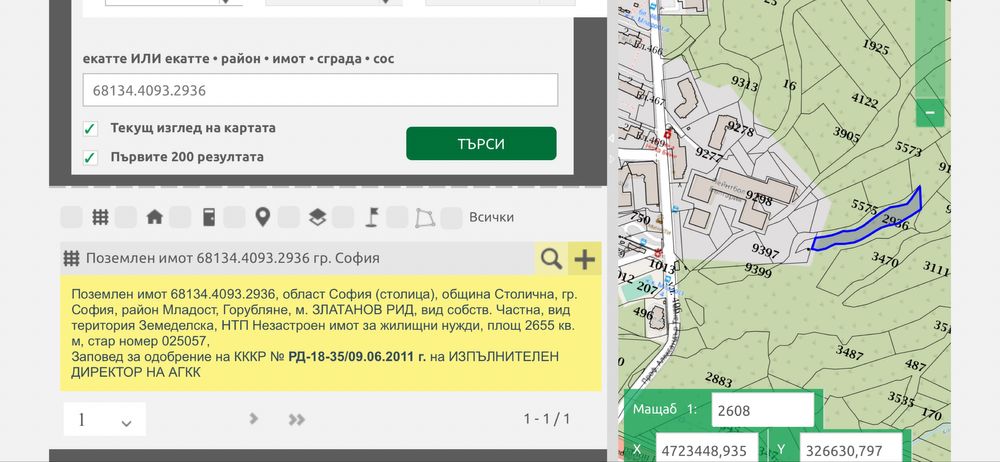Viewport: 1000px width, 462px height.
Task: Uncheck Първите 200 резултата option
Action: (90, 157)
